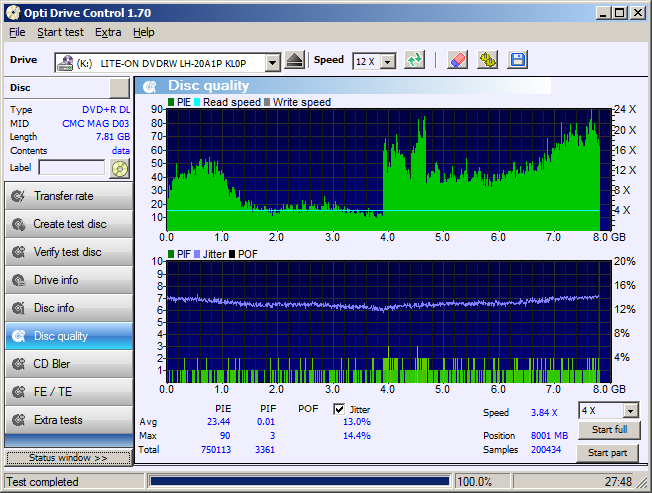Click the eraser disc erase icon
This screenshot has height=493, width=652.
457,60
